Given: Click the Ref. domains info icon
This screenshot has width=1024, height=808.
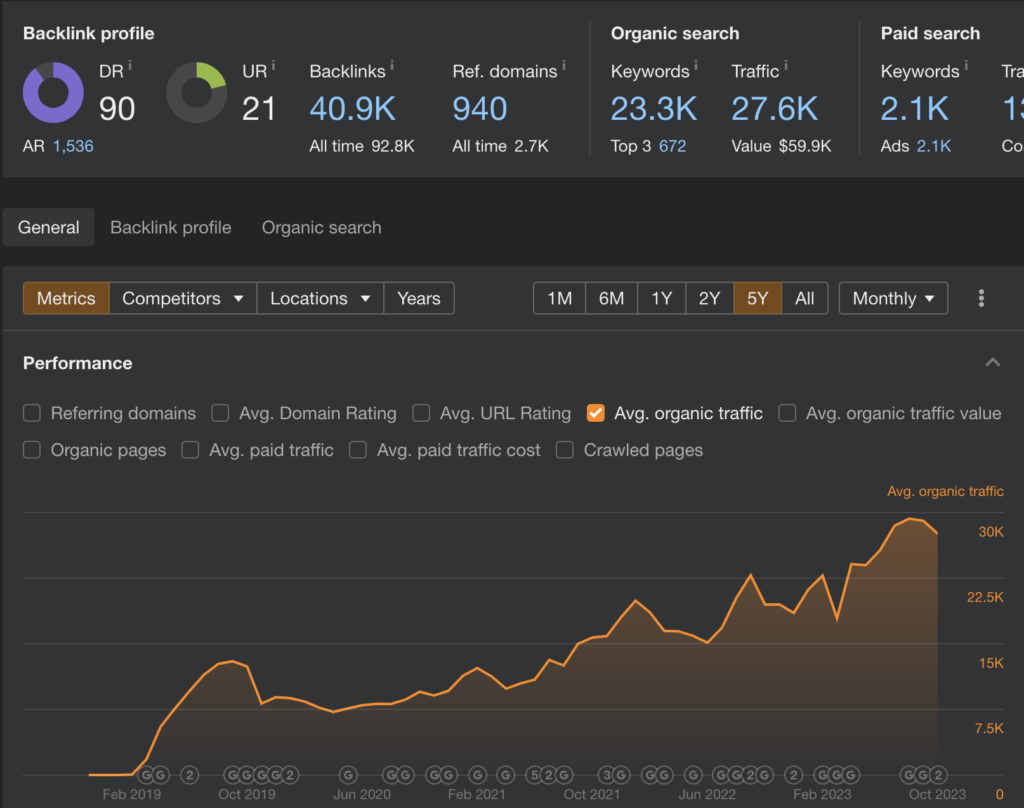Looking at the screenshot, I should tap(564, 65).
